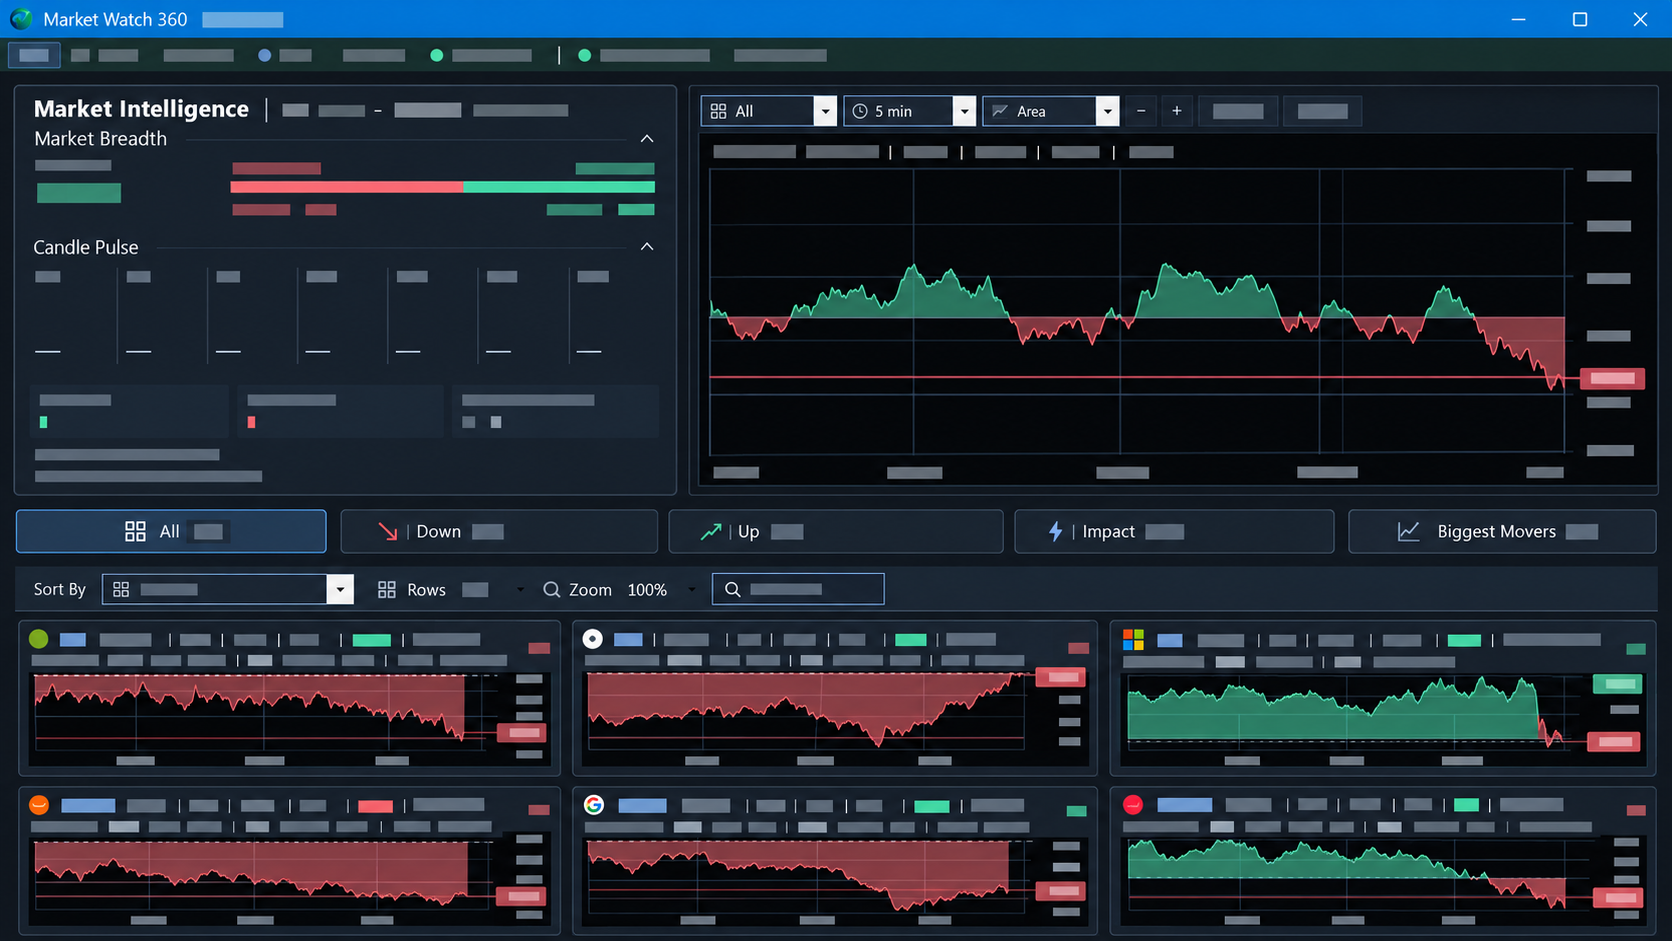Viewport: 1672px width, 941px height.
Task: Collapse the Candle Pulse section
Action: (647, 247)
